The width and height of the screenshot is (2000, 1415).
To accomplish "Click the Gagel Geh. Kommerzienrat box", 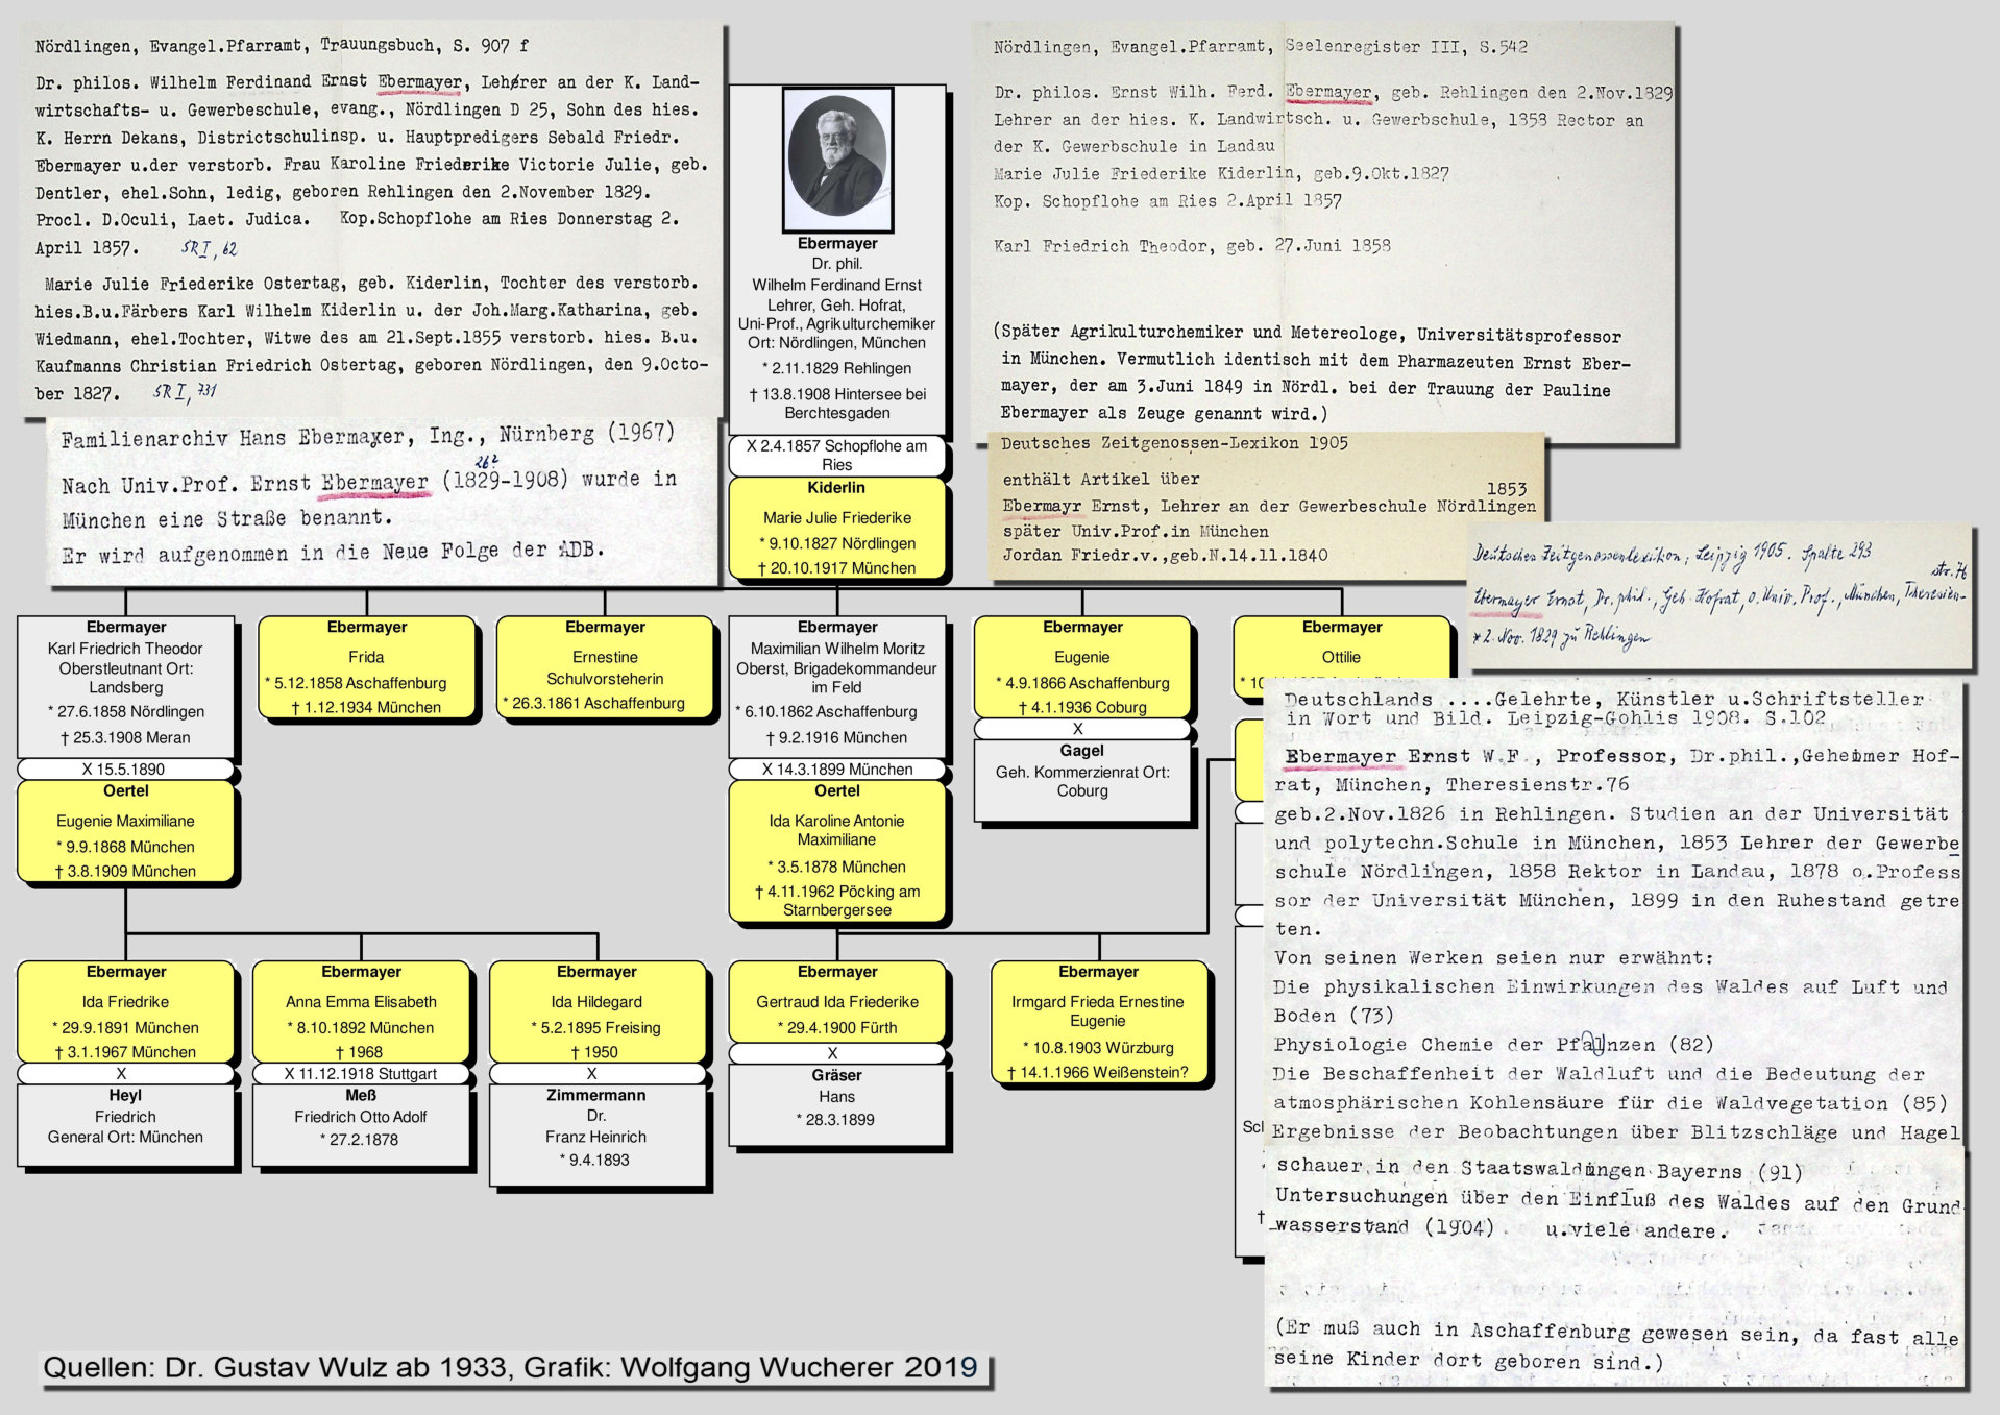I will click(1082, 780).
